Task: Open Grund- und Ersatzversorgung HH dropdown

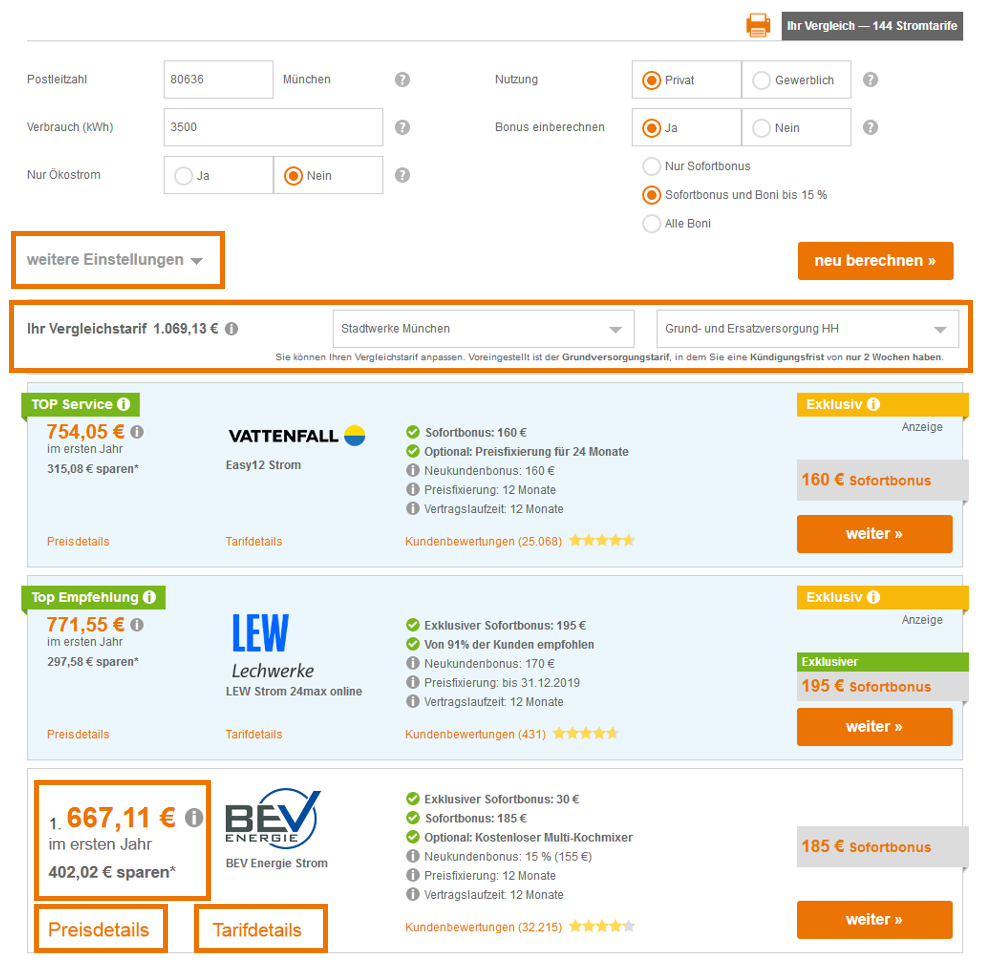Action: click(x=808, y=328)
